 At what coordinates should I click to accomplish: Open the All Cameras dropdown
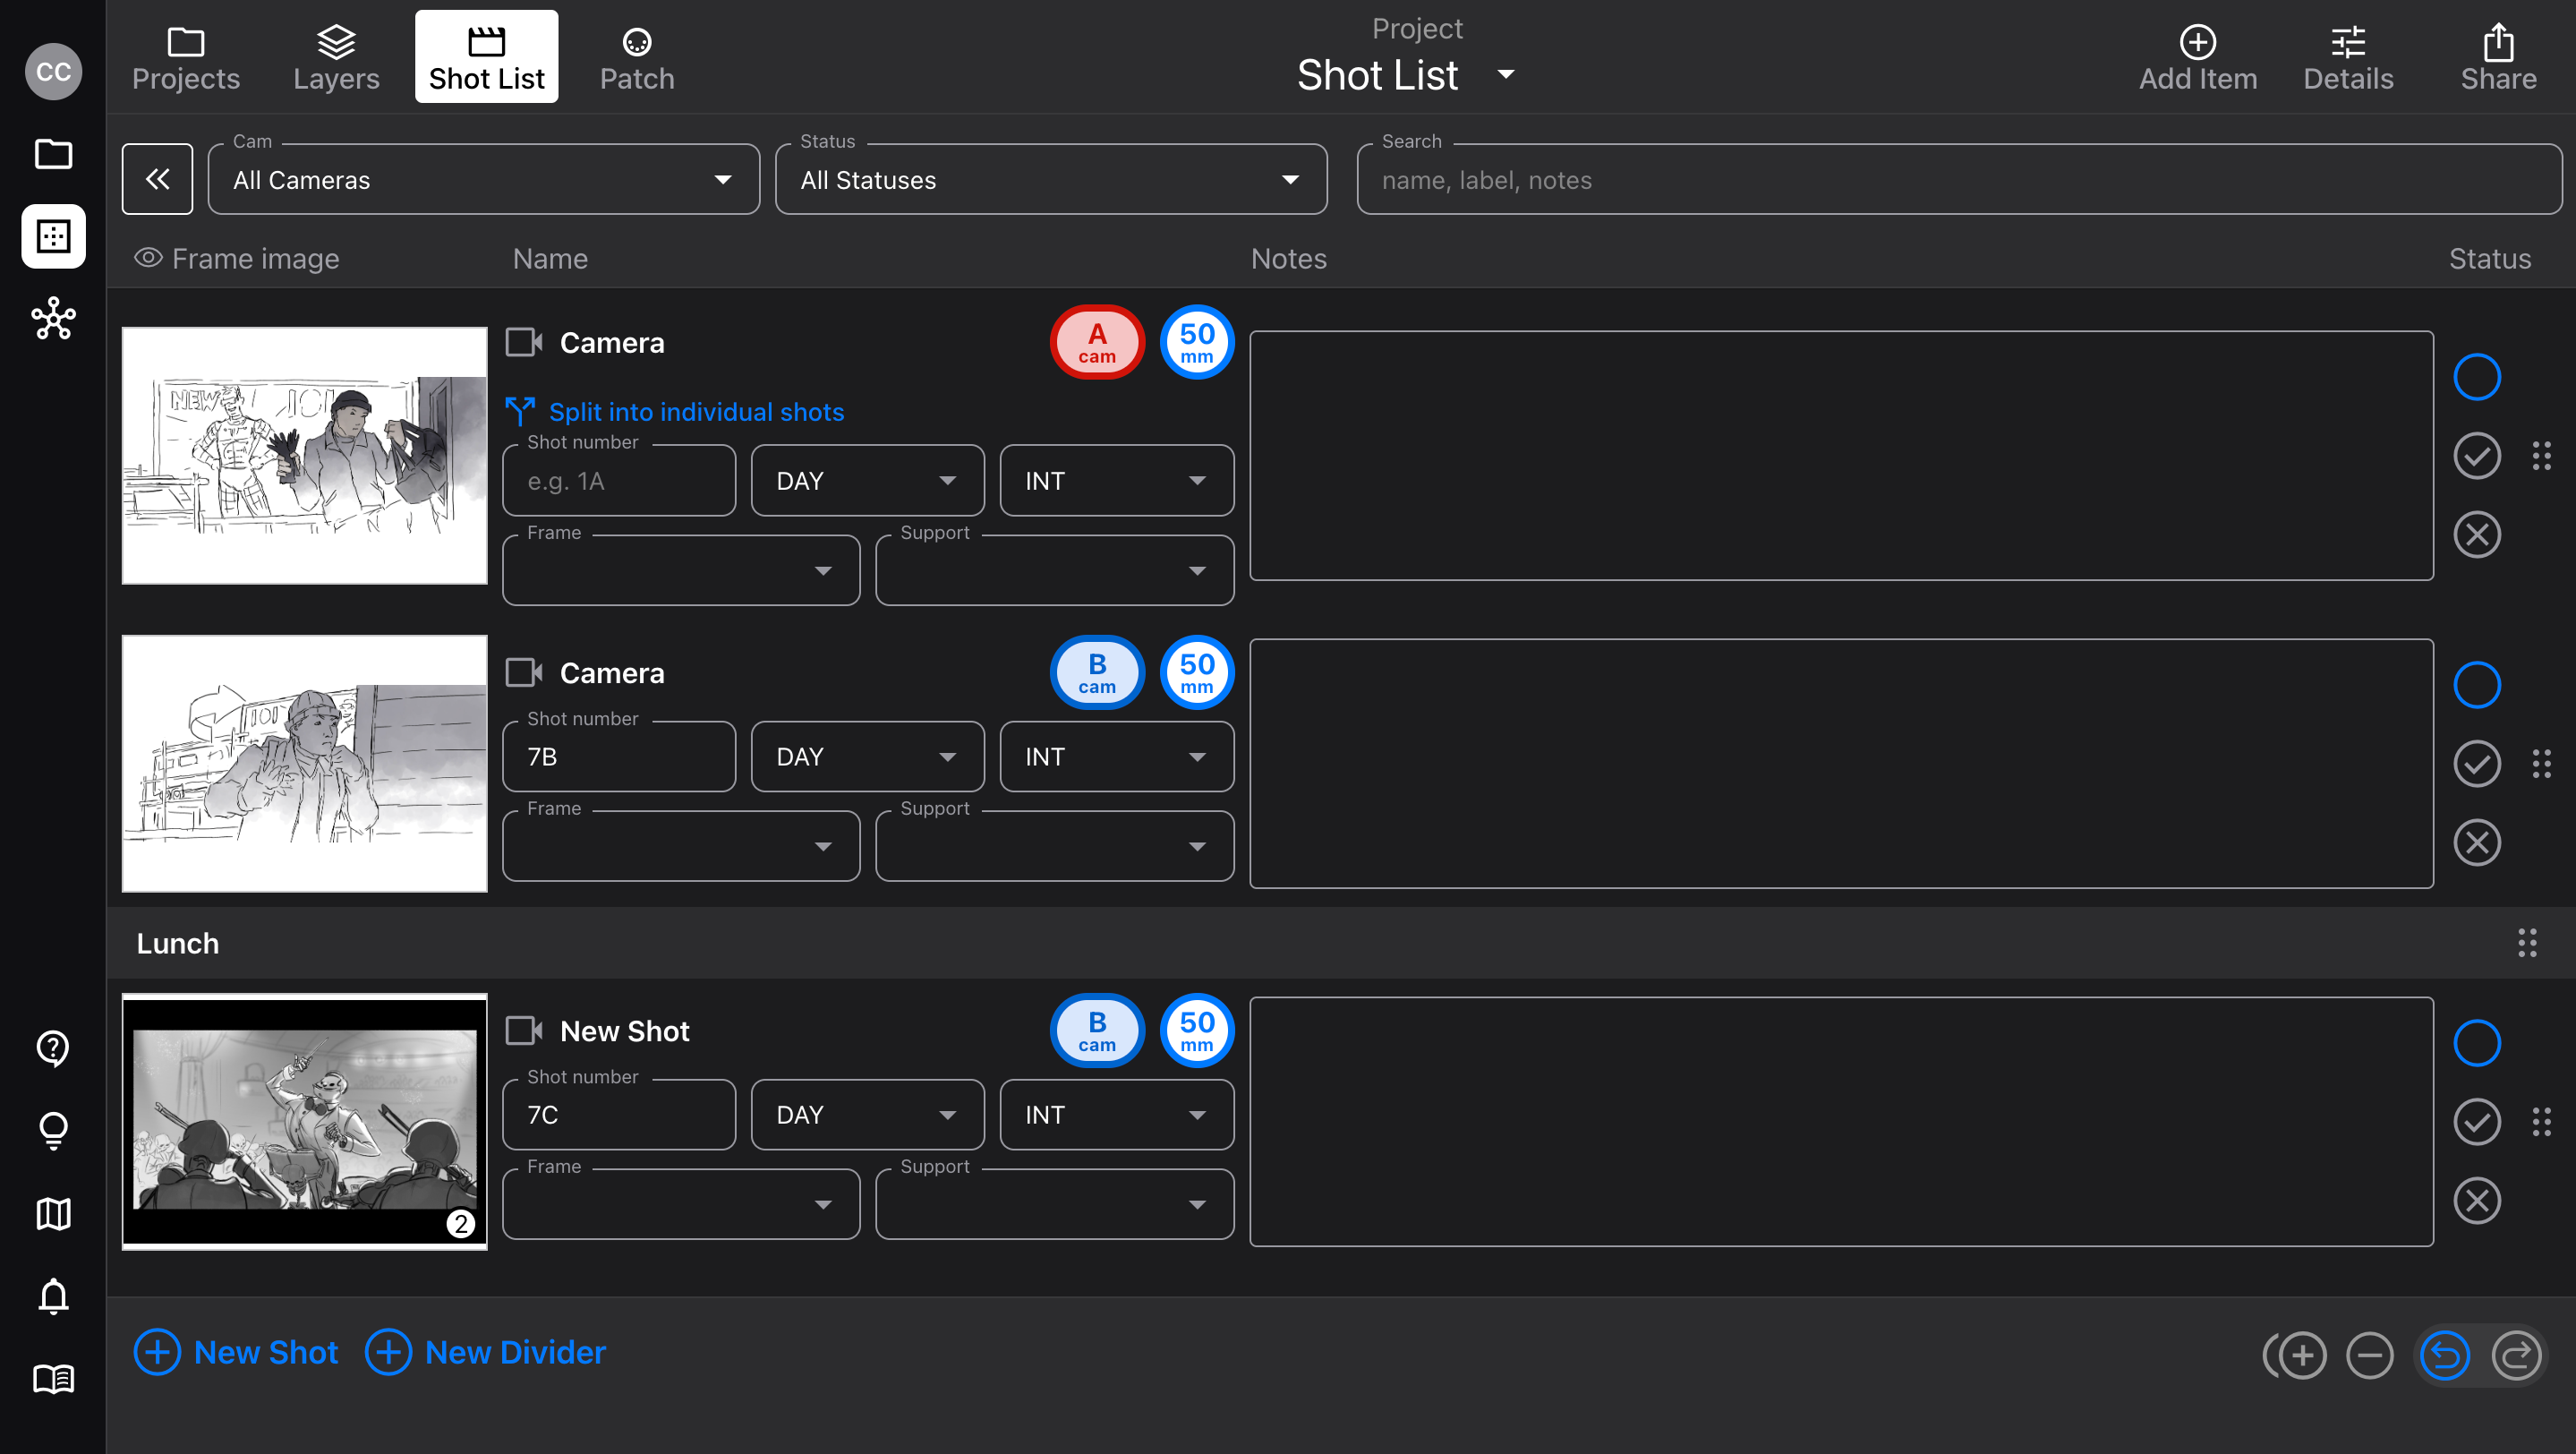point(483,180)
